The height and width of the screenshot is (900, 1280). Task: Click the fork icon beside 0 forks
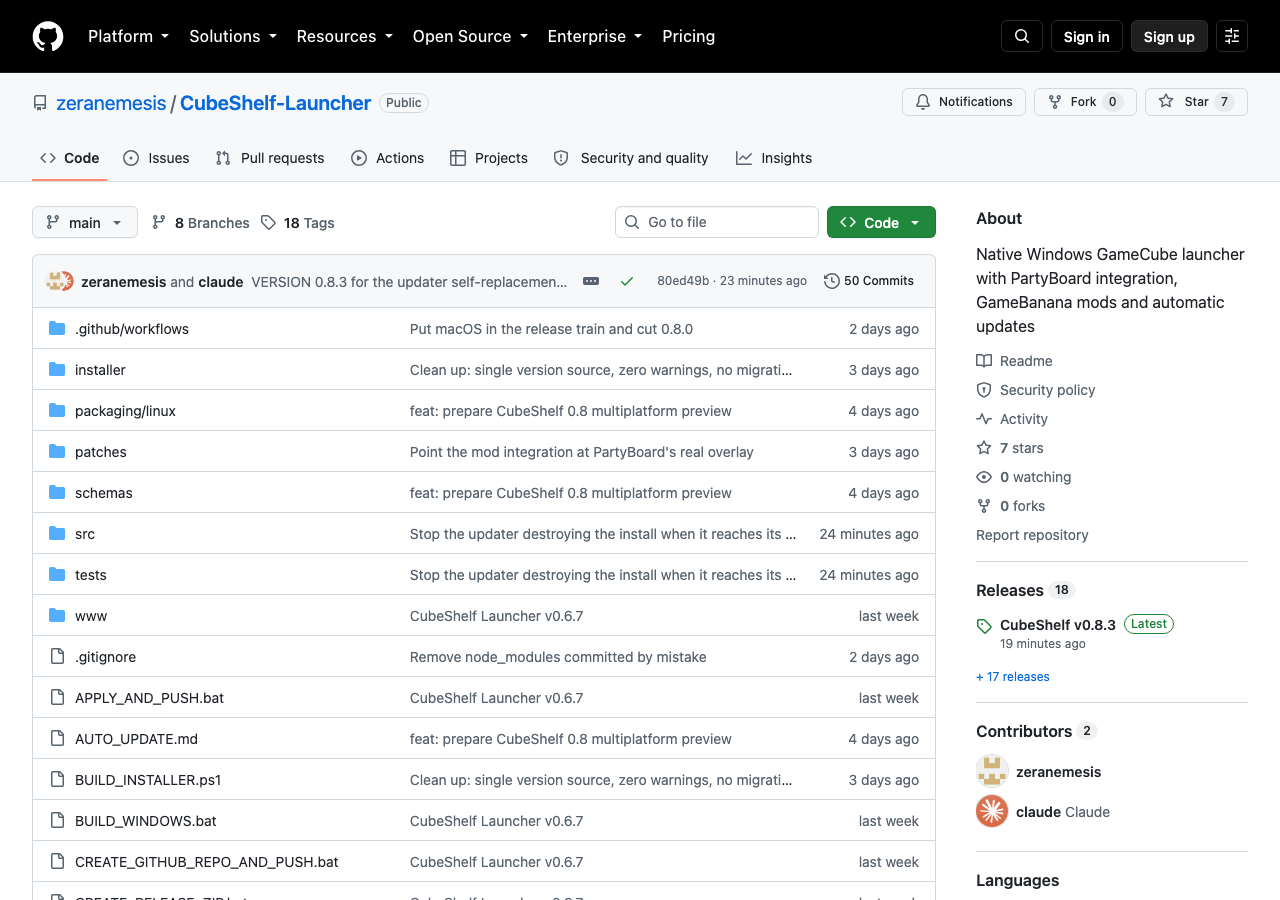click(984, 506)
